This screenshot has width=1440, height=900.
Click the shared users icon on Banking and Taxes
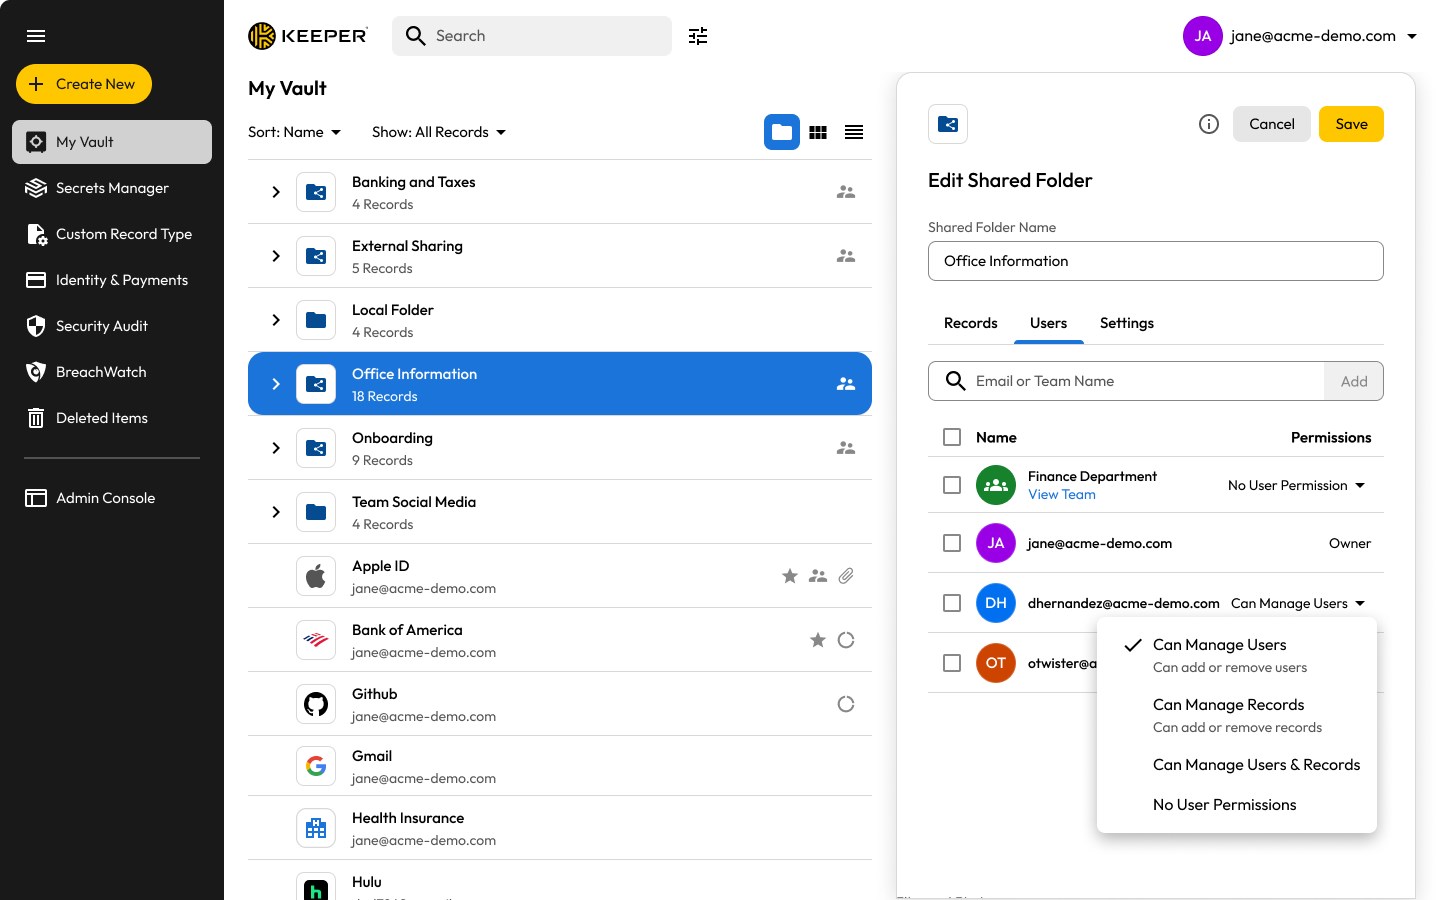tap(846, 191)
